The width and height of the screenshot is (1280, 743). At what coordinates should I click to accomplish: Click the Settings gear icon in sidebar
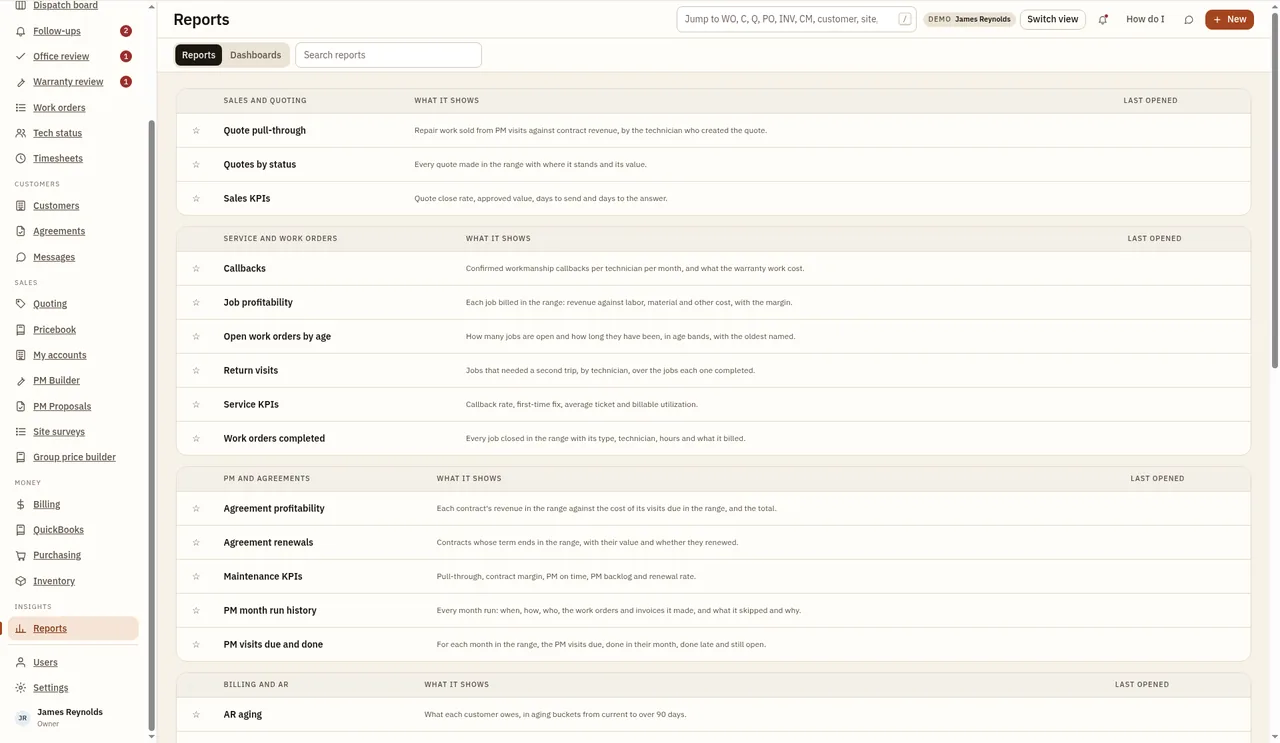21,688
